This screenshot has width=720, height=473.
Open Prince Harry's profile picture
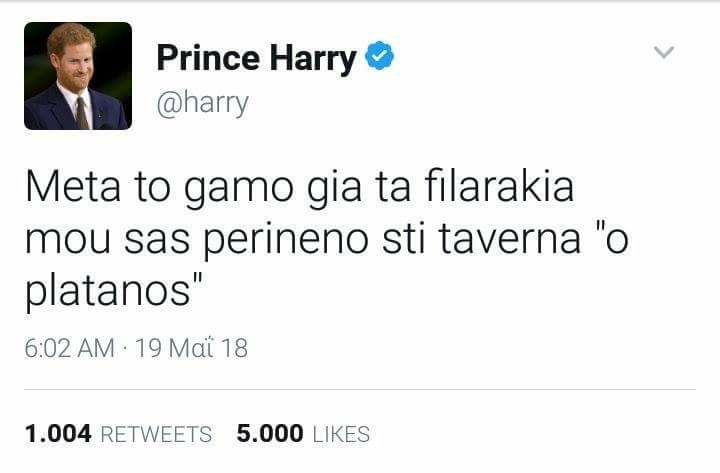[78, 76]
